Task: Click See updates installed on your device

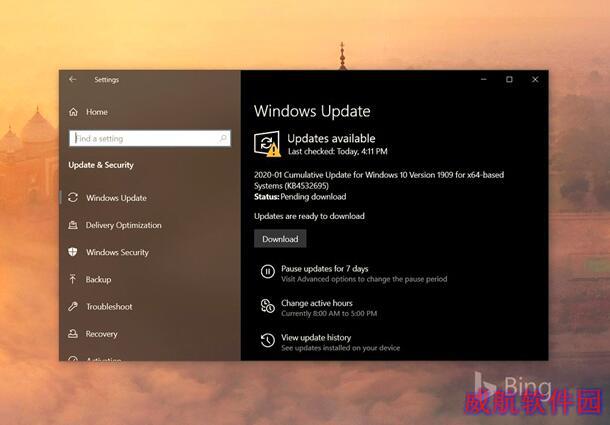Action: click(x=340, y=348)
